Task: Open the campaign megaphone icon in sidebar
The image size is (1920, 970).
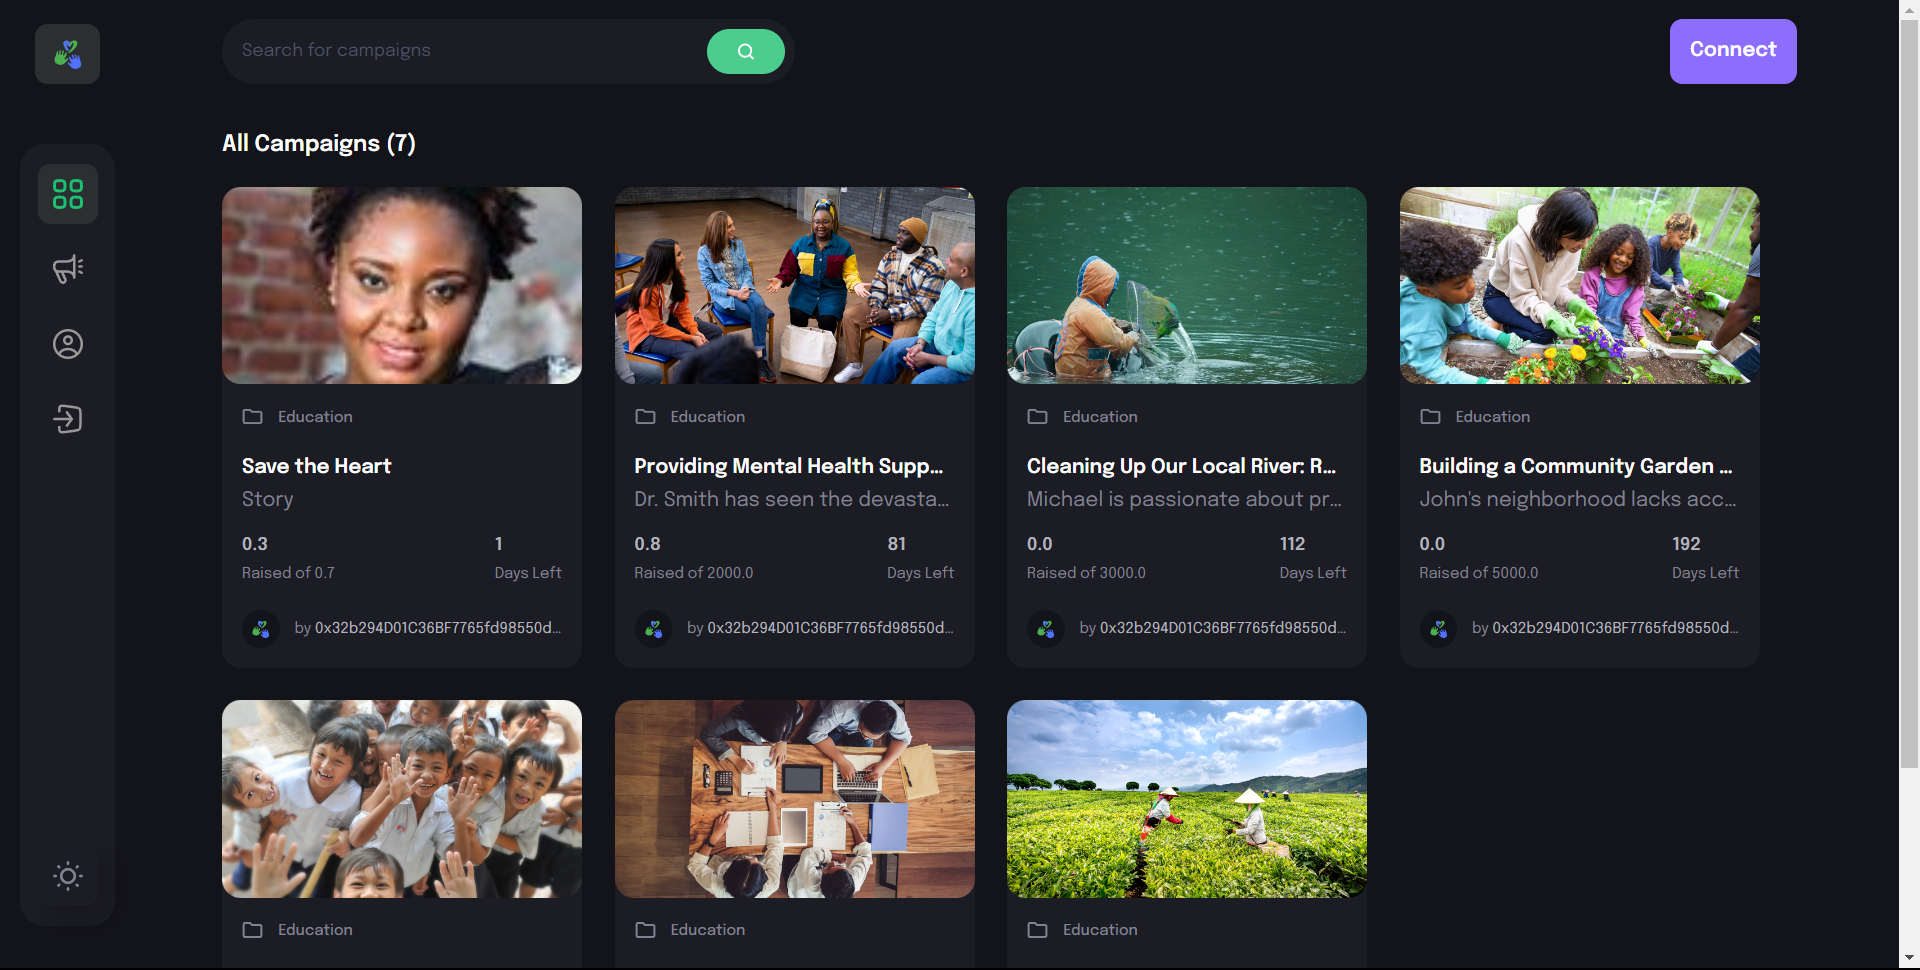Action: coord(68,269)
